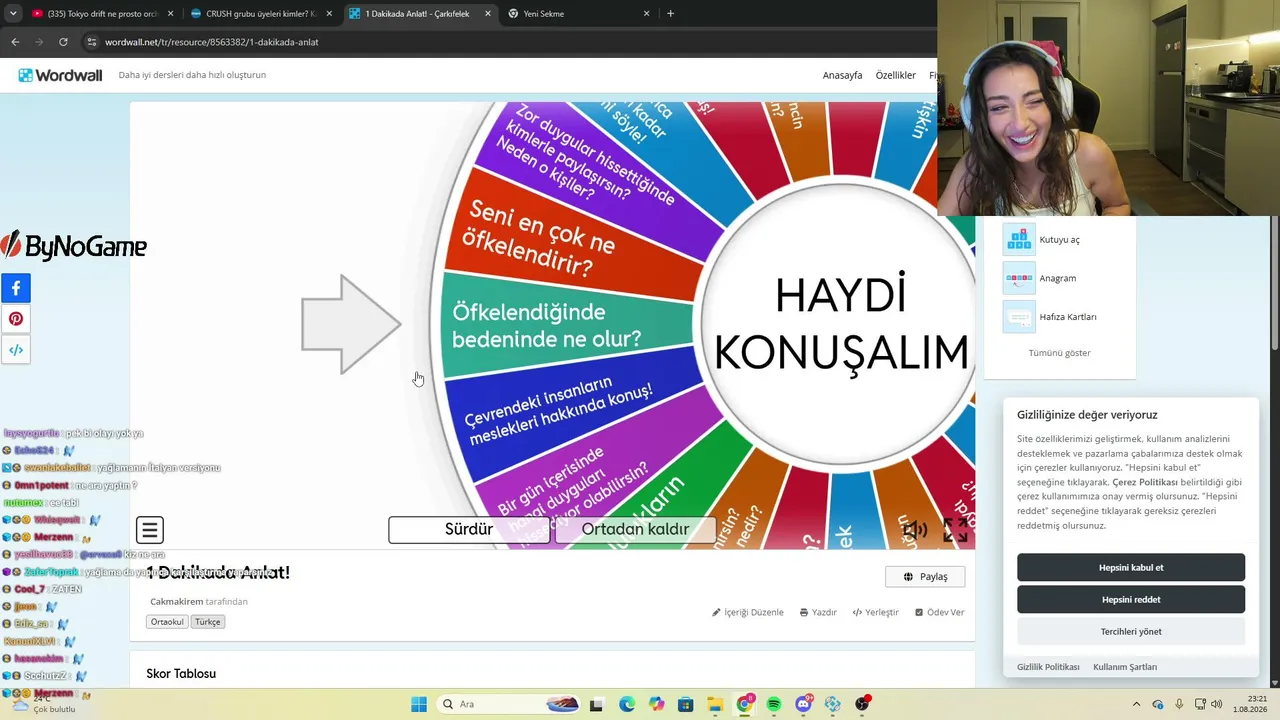Click the Ödev Ver link

[x=939, y=612]
